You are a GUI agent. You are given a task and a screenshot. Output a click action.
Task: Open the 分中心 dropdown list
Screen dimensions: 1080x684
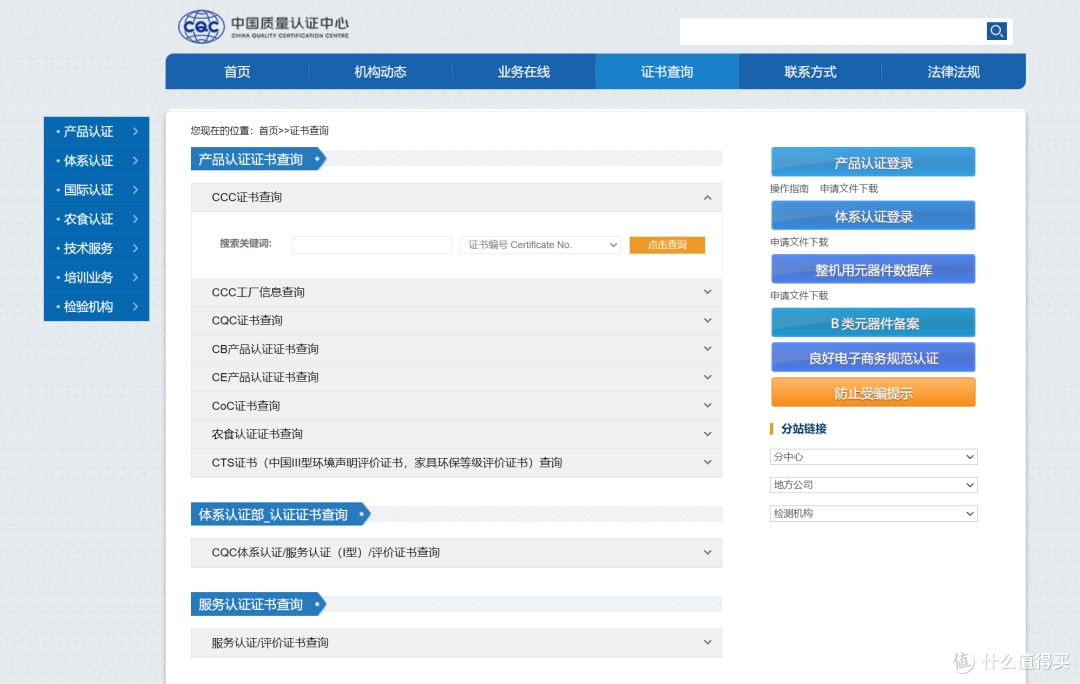tap(873, 457)
